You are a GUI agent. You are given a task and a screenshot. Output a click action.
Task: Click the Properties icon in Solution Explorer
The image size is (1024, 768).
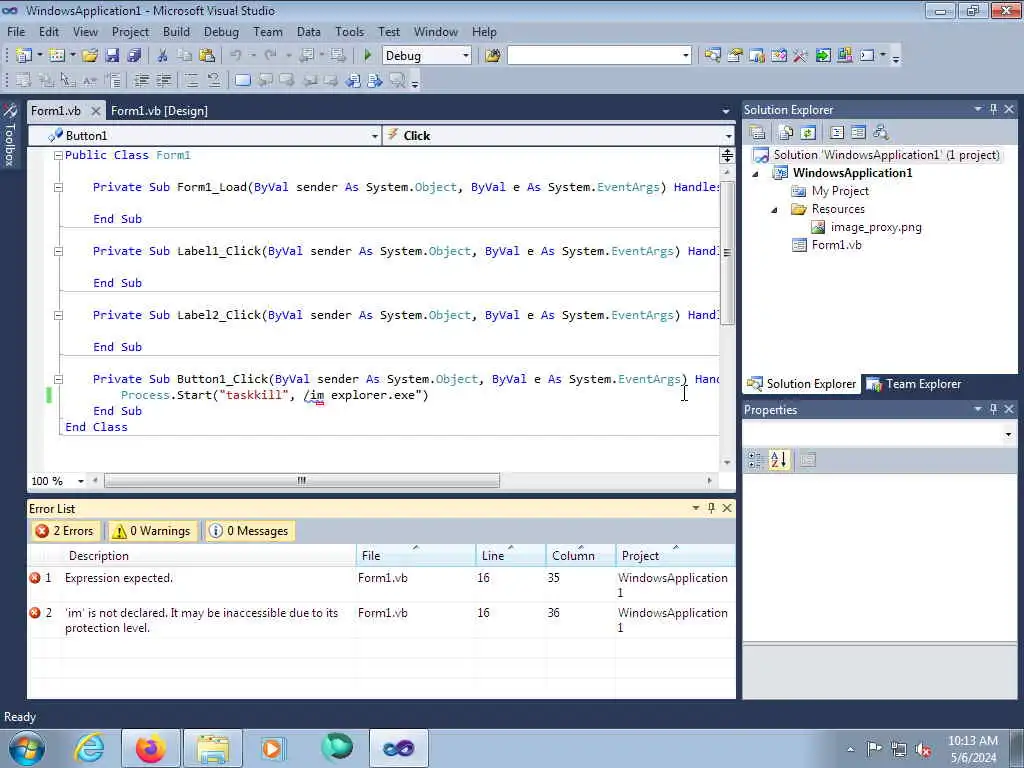[758, 133]
